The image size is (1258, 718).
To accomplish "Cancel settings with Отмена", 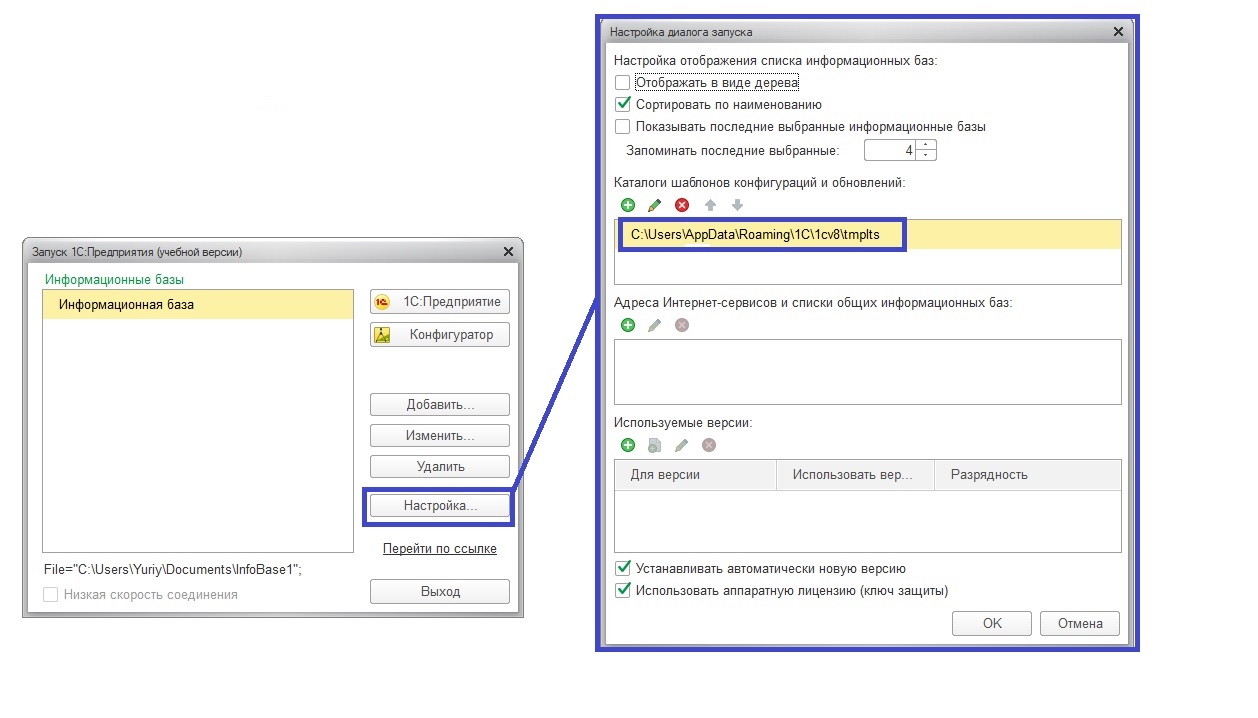I will pyautogui.click(x=1080, y=623).
